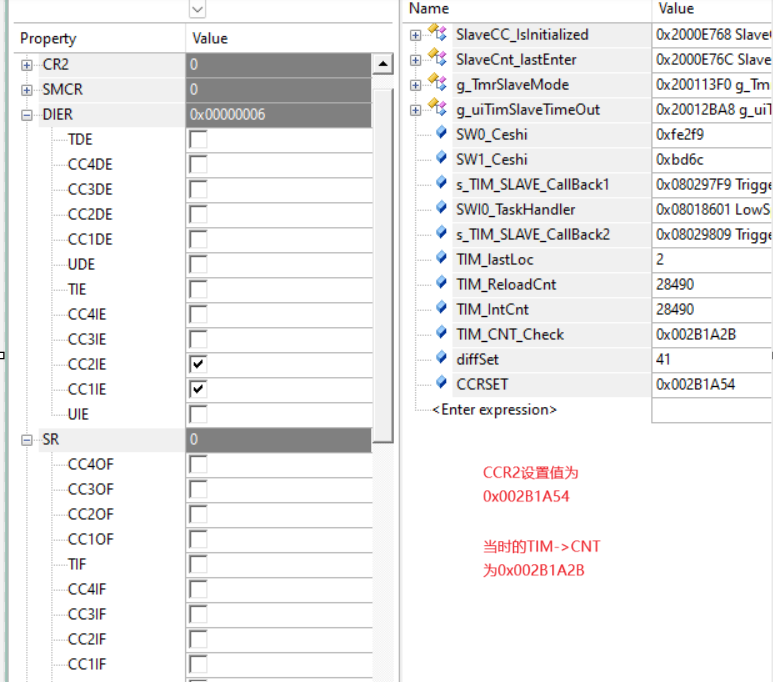Expand the g_uiTimSlaveTimeOut watch entry
This screenshot has height=682, width=773.
pyautogui.click(x=415, y=110)
